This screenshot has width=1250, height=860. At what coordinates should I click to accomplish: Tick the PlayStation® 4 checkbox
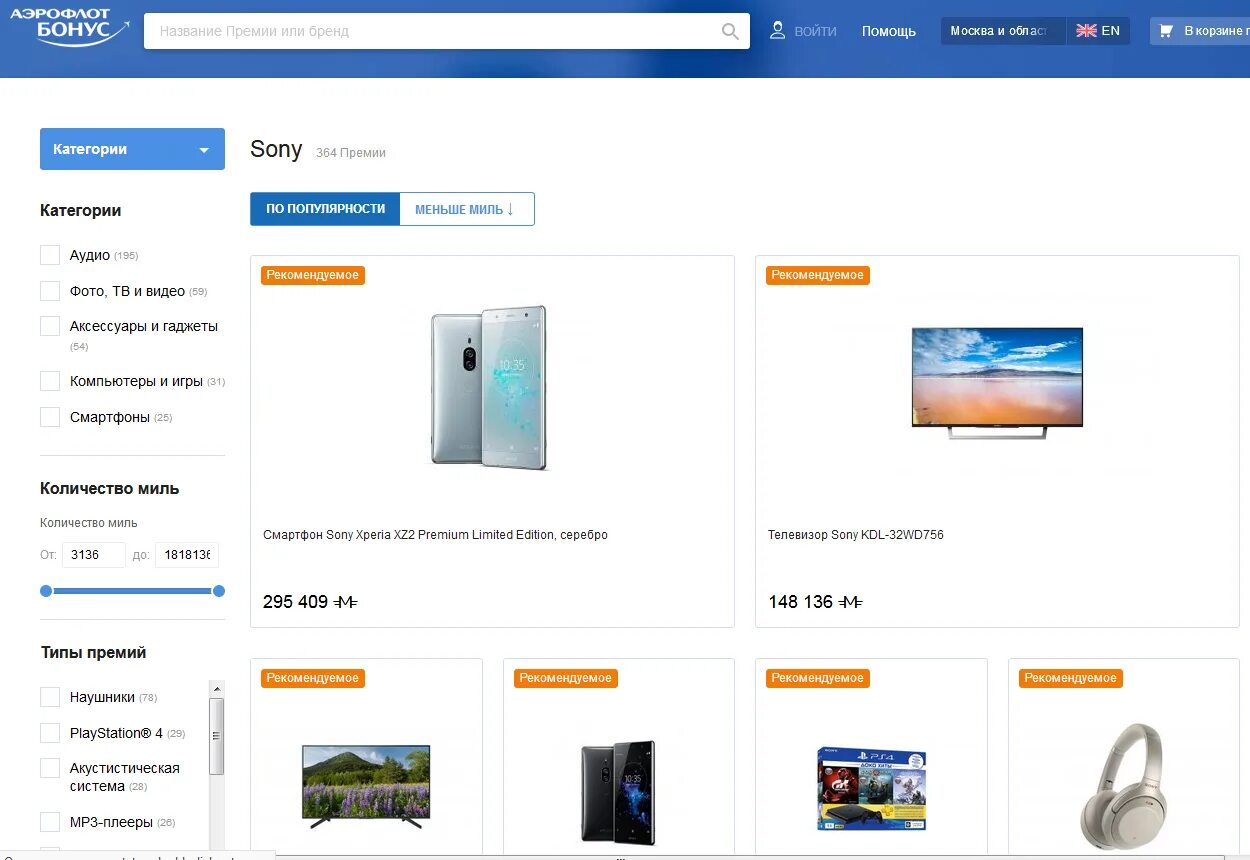[x=50, y=733]
